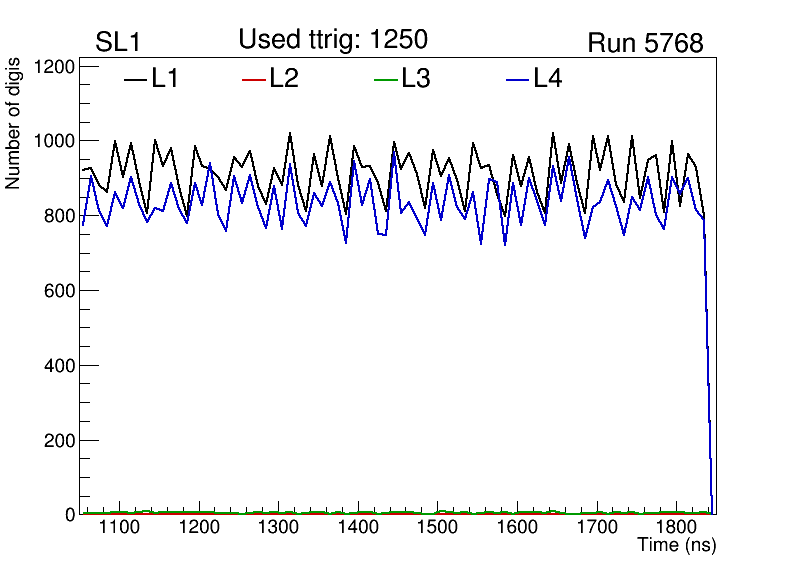The image size is (796, 572).
Task: Select the L2 legend label text
Action: point(284,79)
